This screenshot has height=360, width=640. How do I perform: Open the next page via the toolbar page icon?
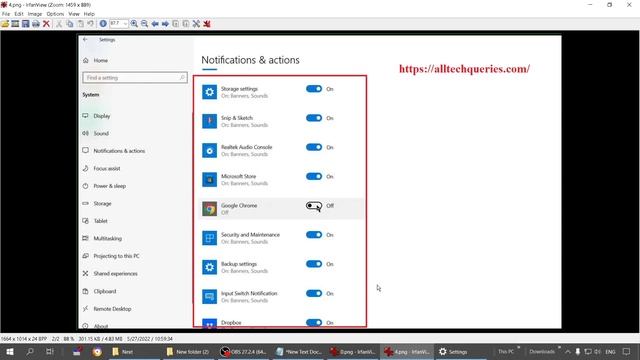186,24
